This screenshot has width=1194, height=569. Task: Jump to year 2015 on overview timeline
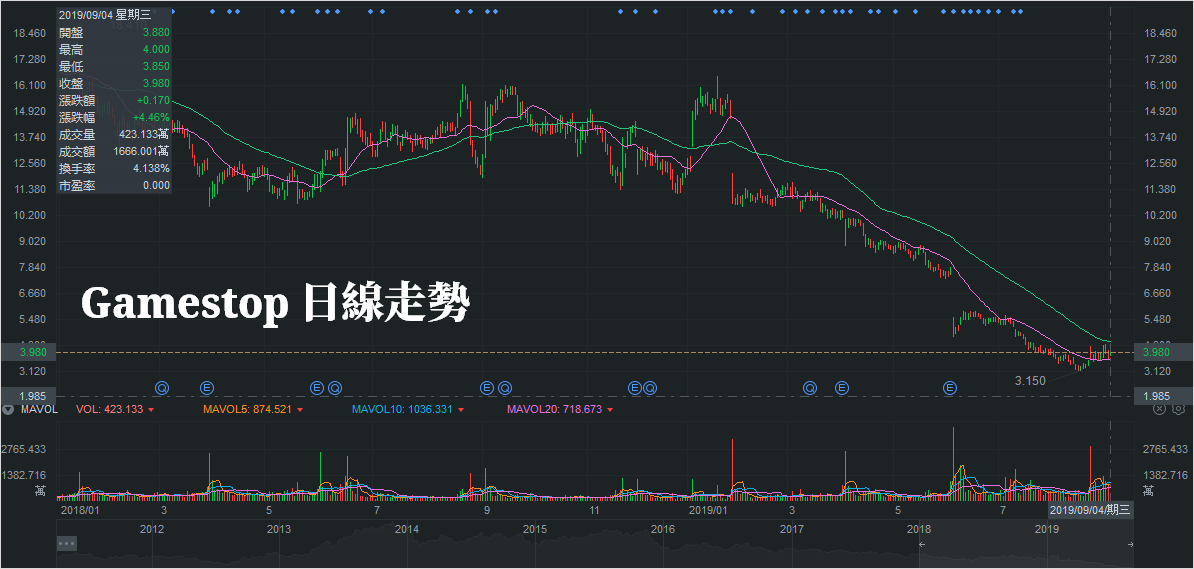(x=534, y=528)
